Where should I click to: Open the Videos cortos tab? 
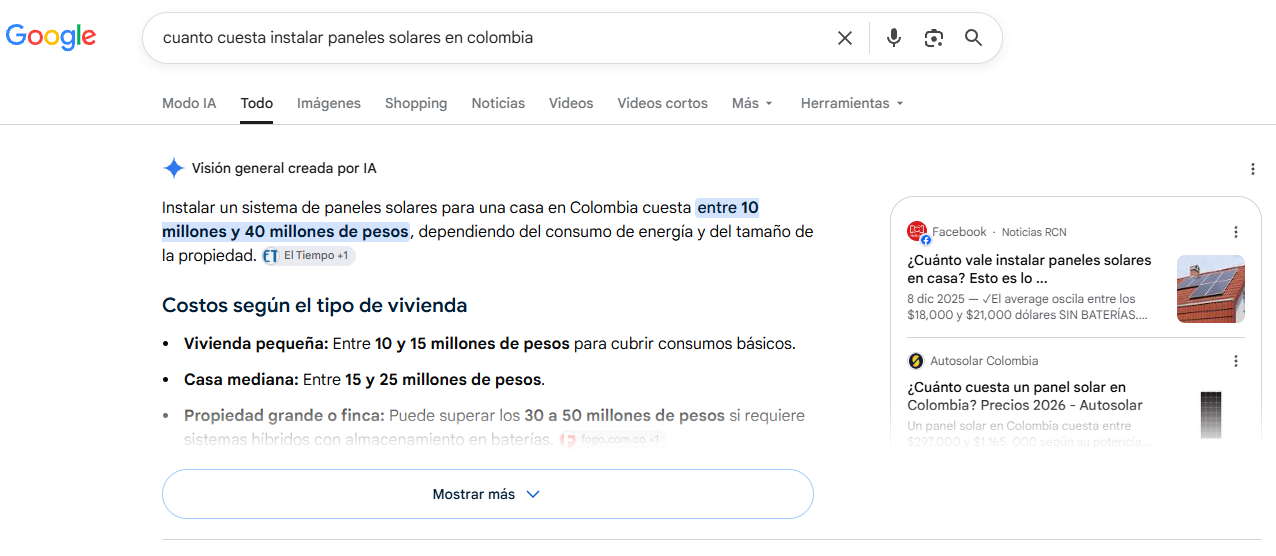click(x=662, y=103)
